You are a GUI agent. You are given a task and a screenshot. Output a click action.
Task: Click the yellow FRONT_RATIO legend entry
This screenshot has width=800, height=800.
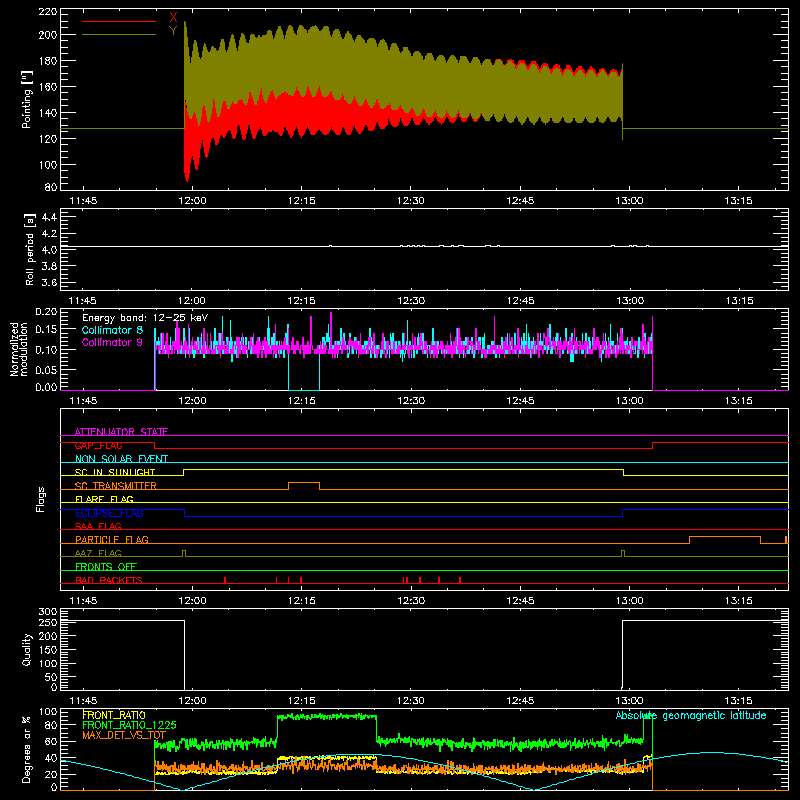point(114,715)
